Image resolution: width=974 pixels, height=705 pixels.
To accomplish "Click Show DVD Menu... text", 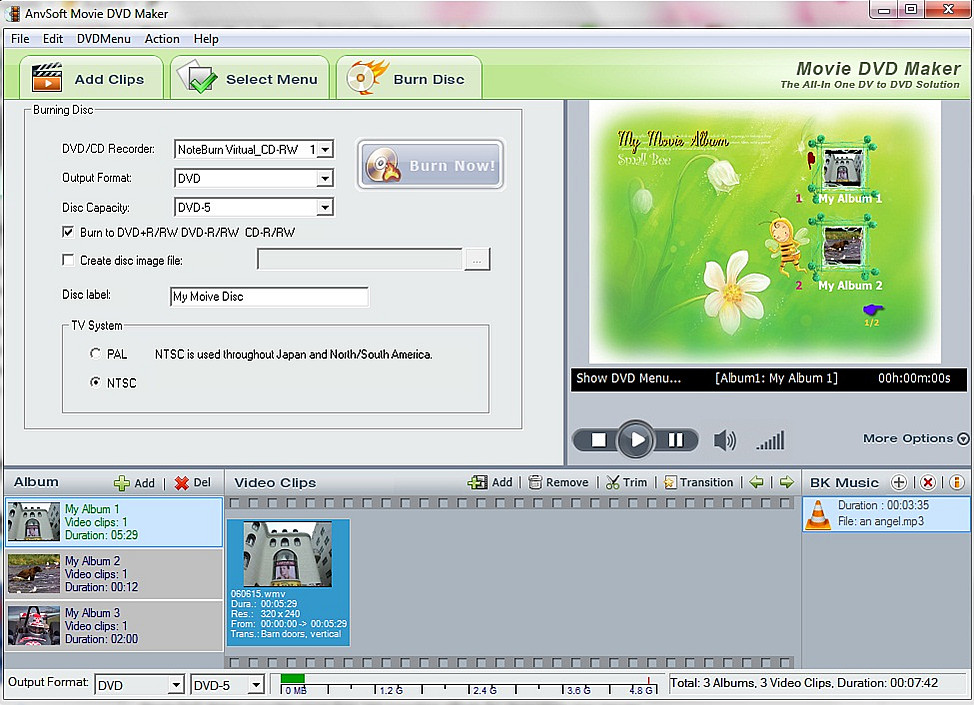I will click(628, 378).
